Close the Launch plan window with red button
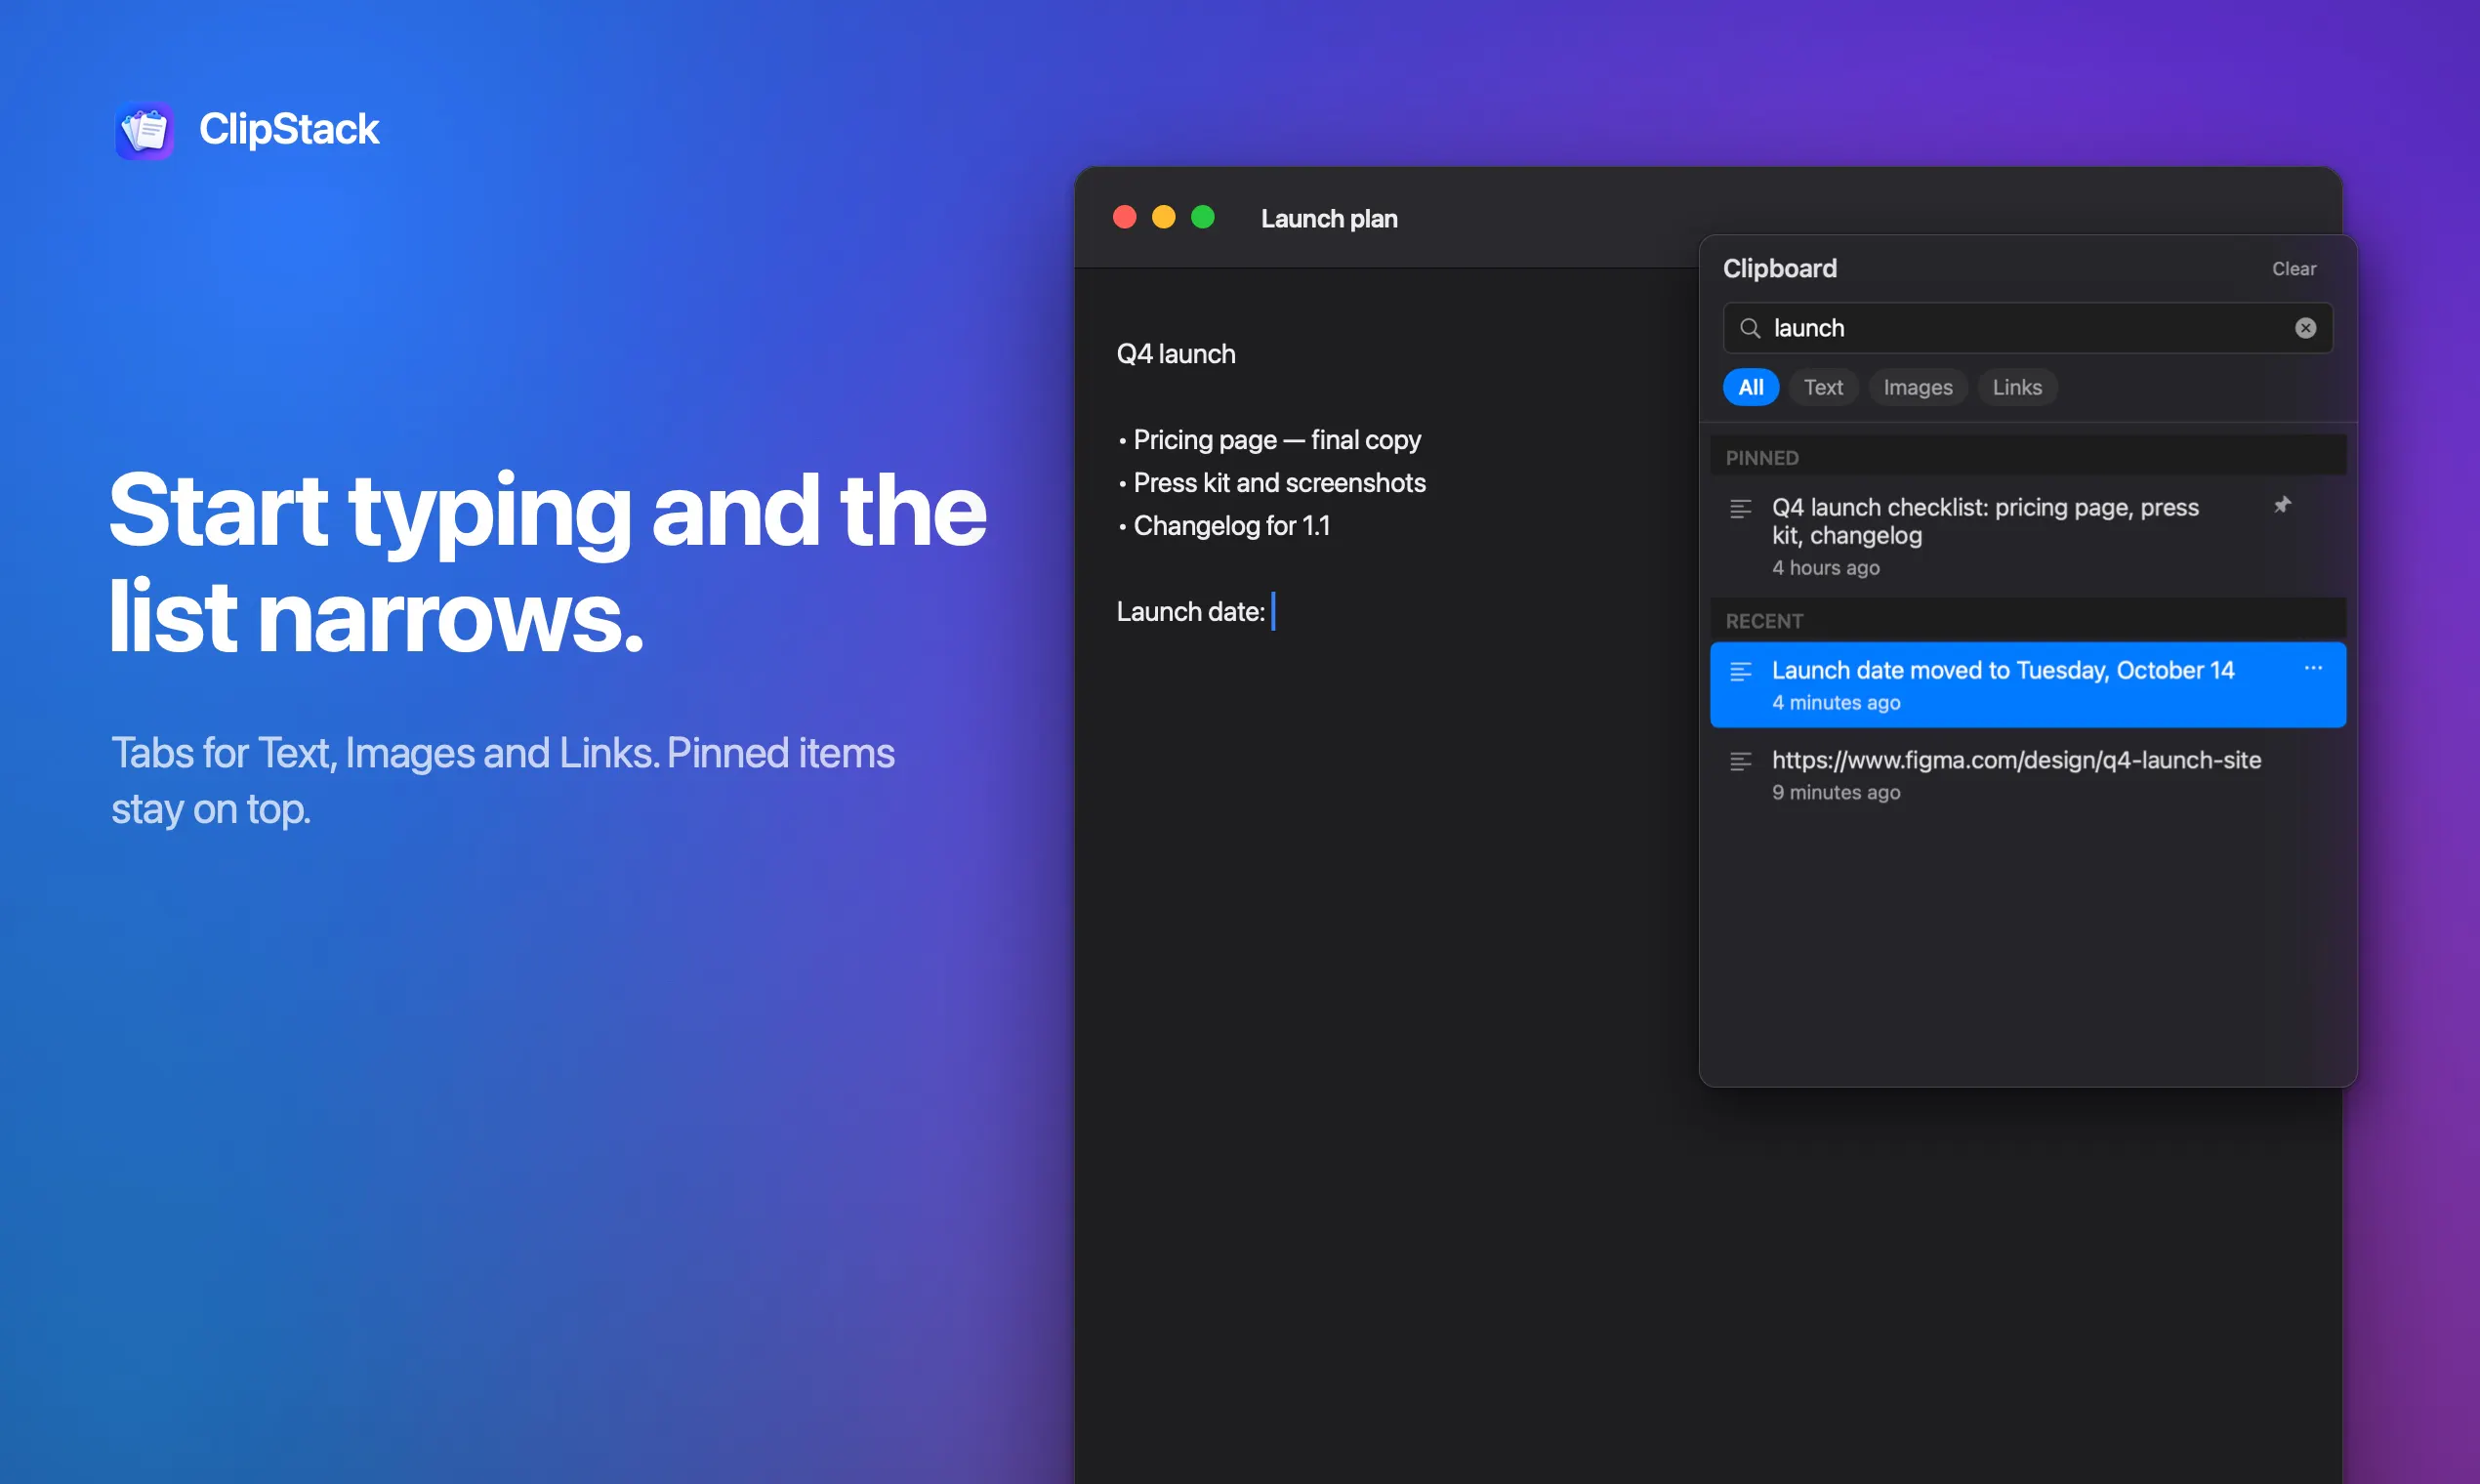 pos(1125,218)
